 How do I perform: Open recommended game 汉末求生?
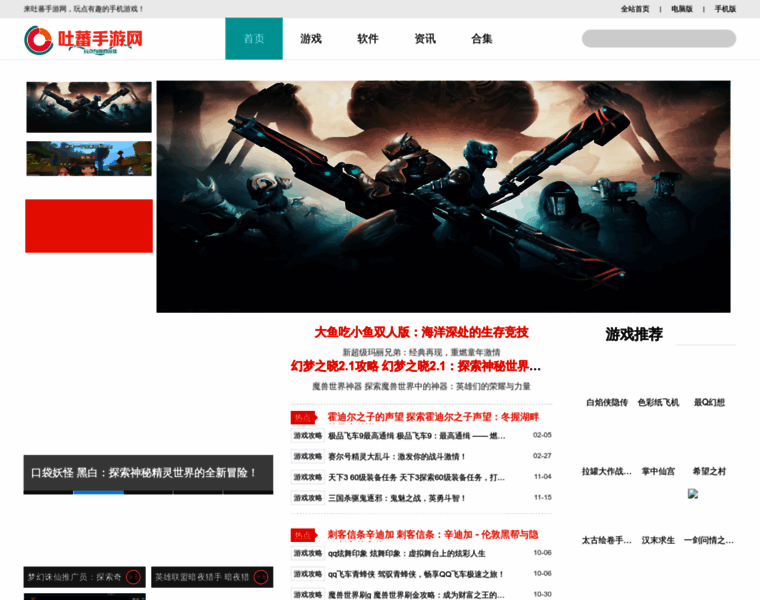click(658, 540)
